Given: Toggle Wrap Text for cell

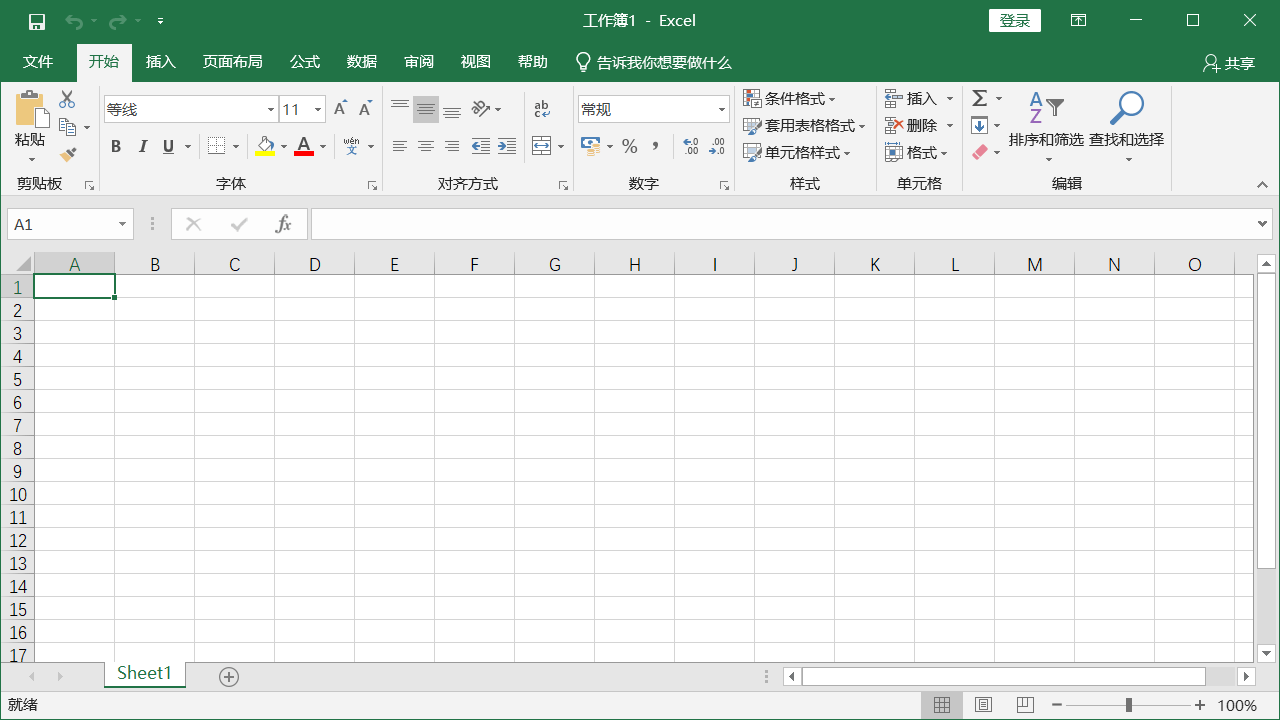Looking at the screenshot, I should coord(542,109).
